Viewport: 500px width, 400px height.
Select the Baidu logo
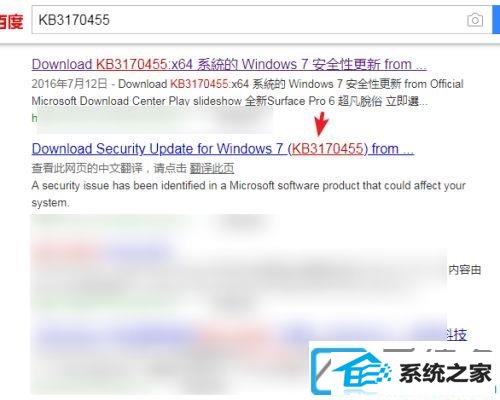pyautogui.click(x=11, y=21)
